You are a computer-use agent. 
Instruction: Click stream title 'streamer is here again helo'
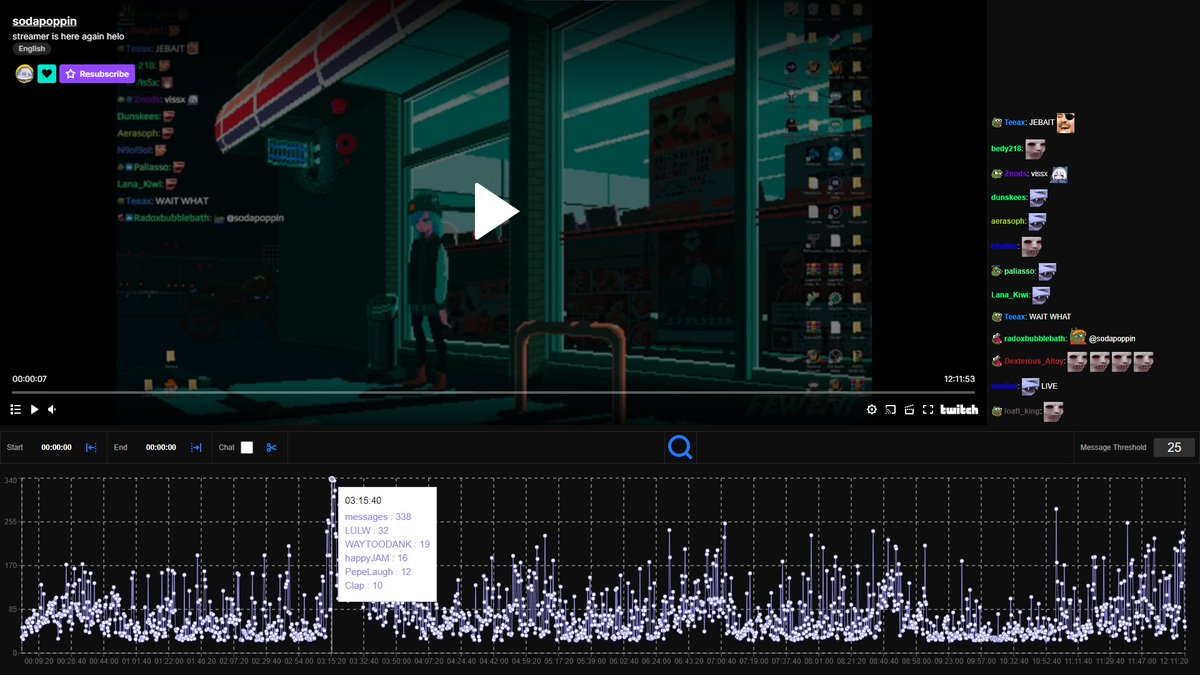pyautogui.click(x=68, y=35)
